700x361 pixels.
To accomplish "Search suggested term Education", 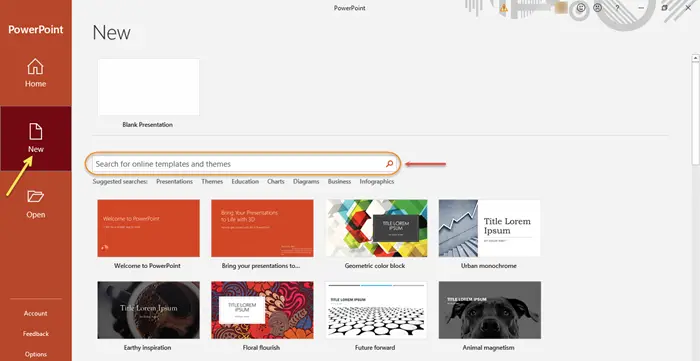I will [x=245, y=182].
